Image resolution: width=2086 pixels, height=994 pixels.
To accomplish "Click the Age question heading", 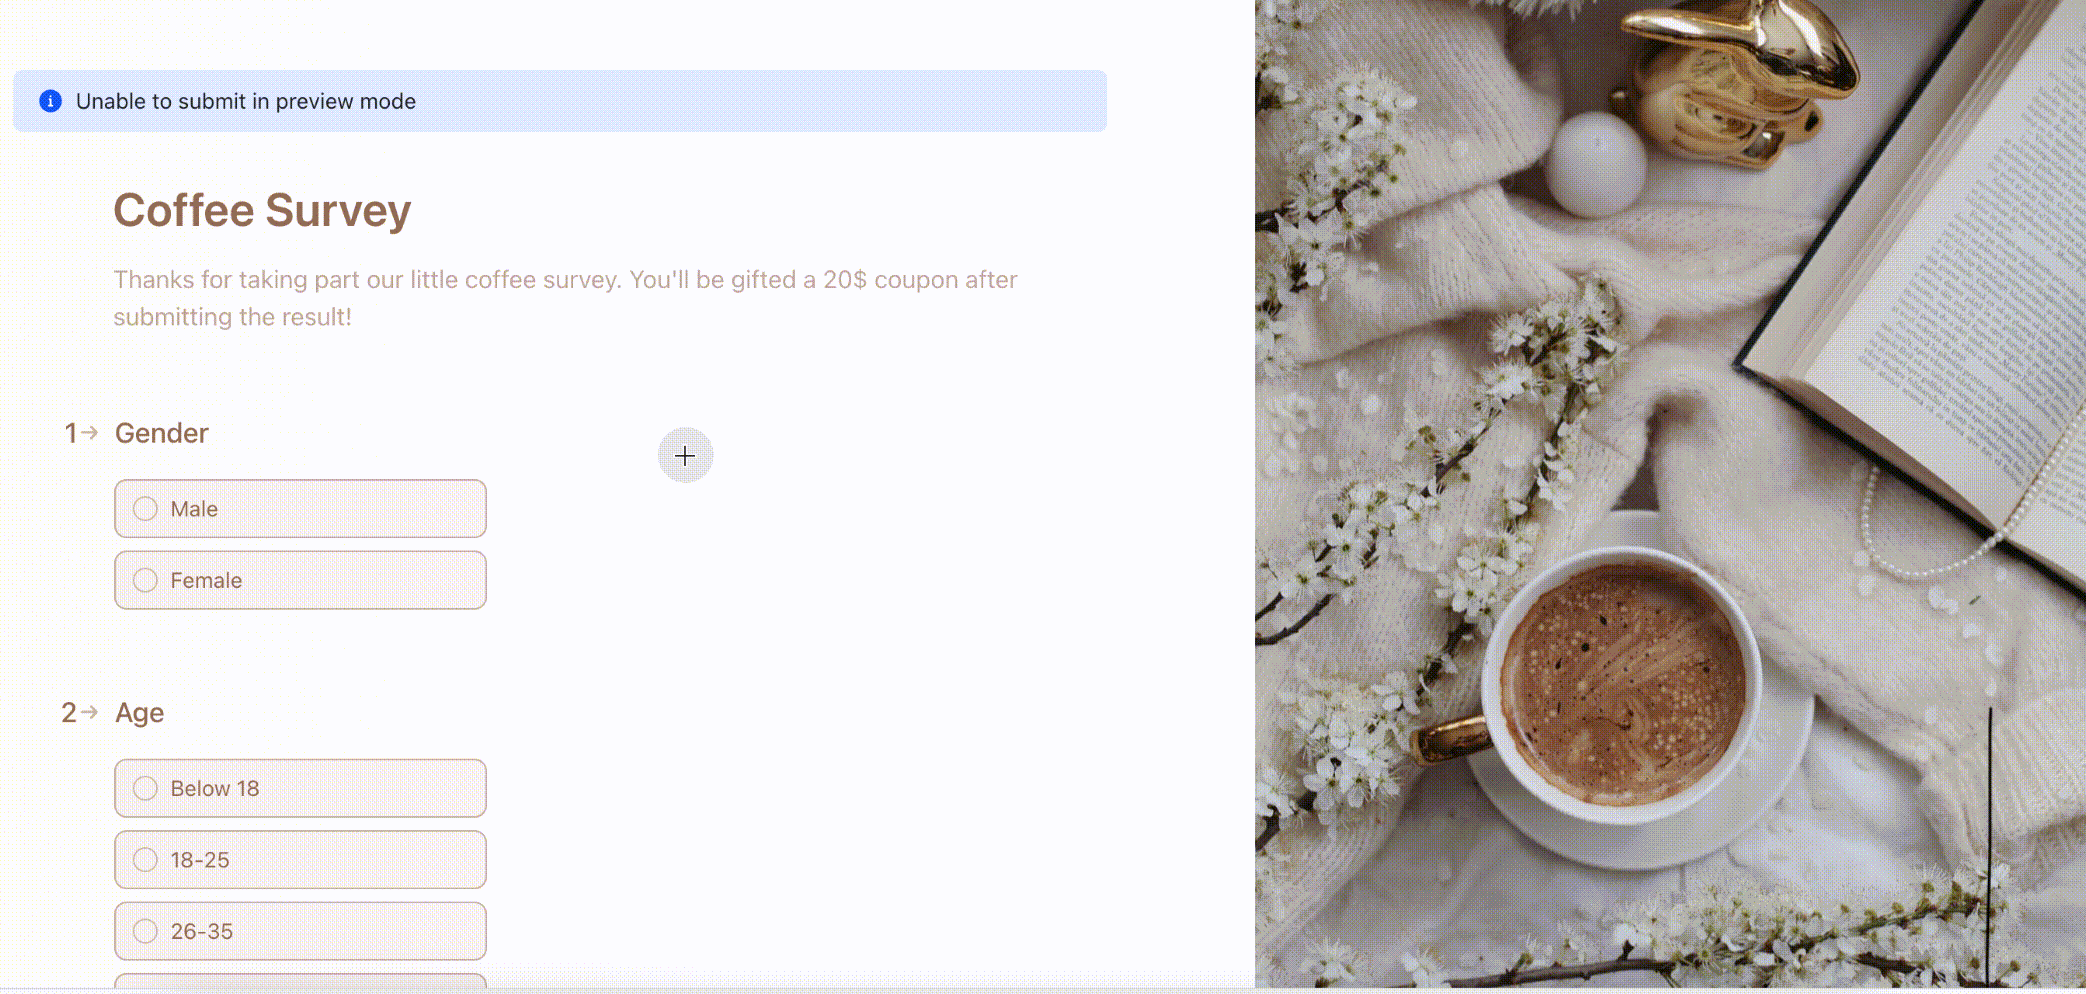I will (x=139, y=713).
